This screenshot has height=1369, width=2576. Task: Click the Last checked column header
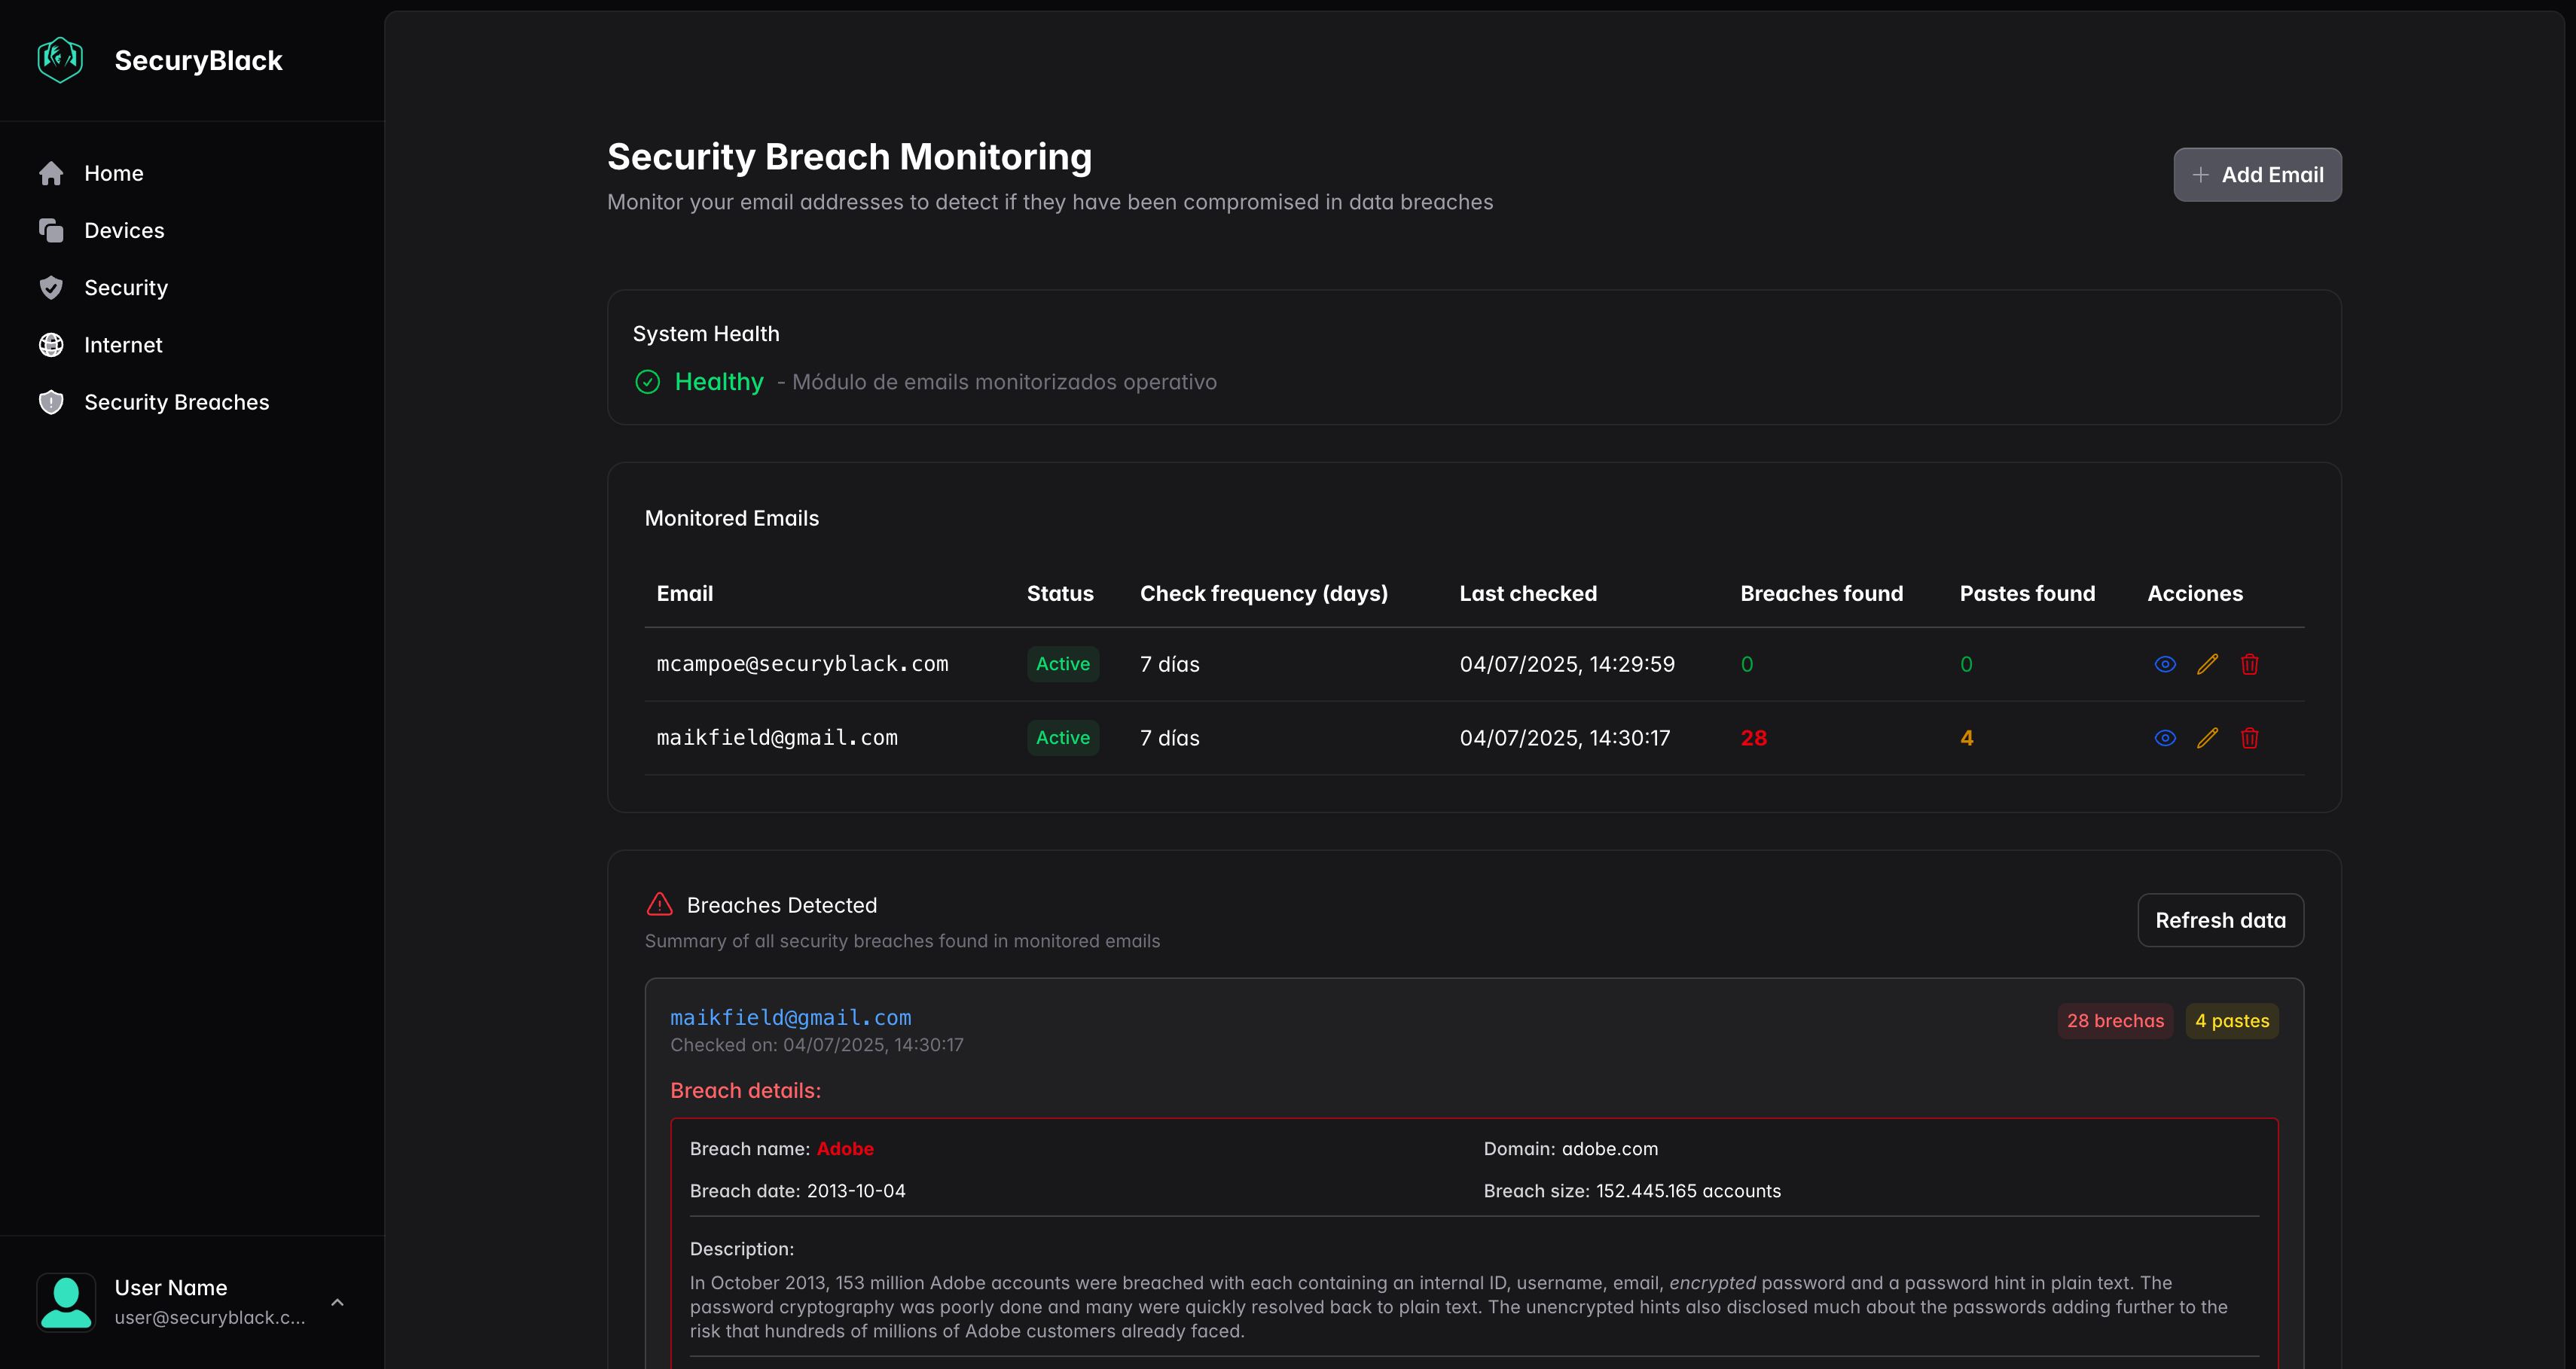pos(1527,594)
